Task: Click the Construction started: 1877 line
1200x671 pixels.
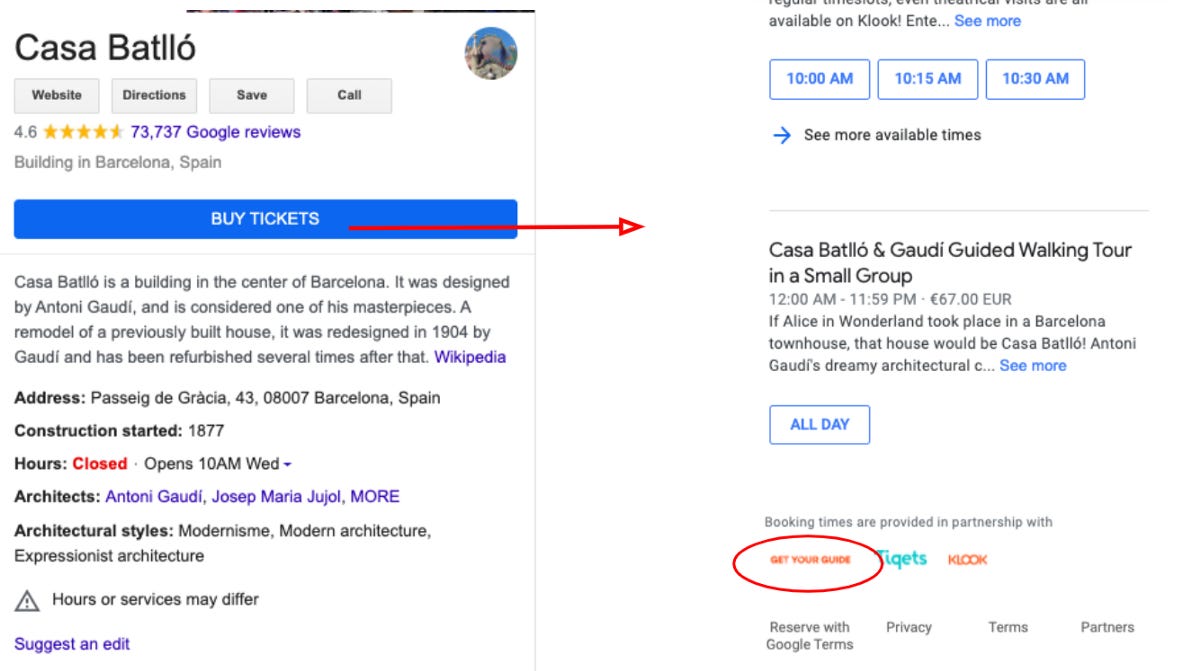Action: click(119, 431)
